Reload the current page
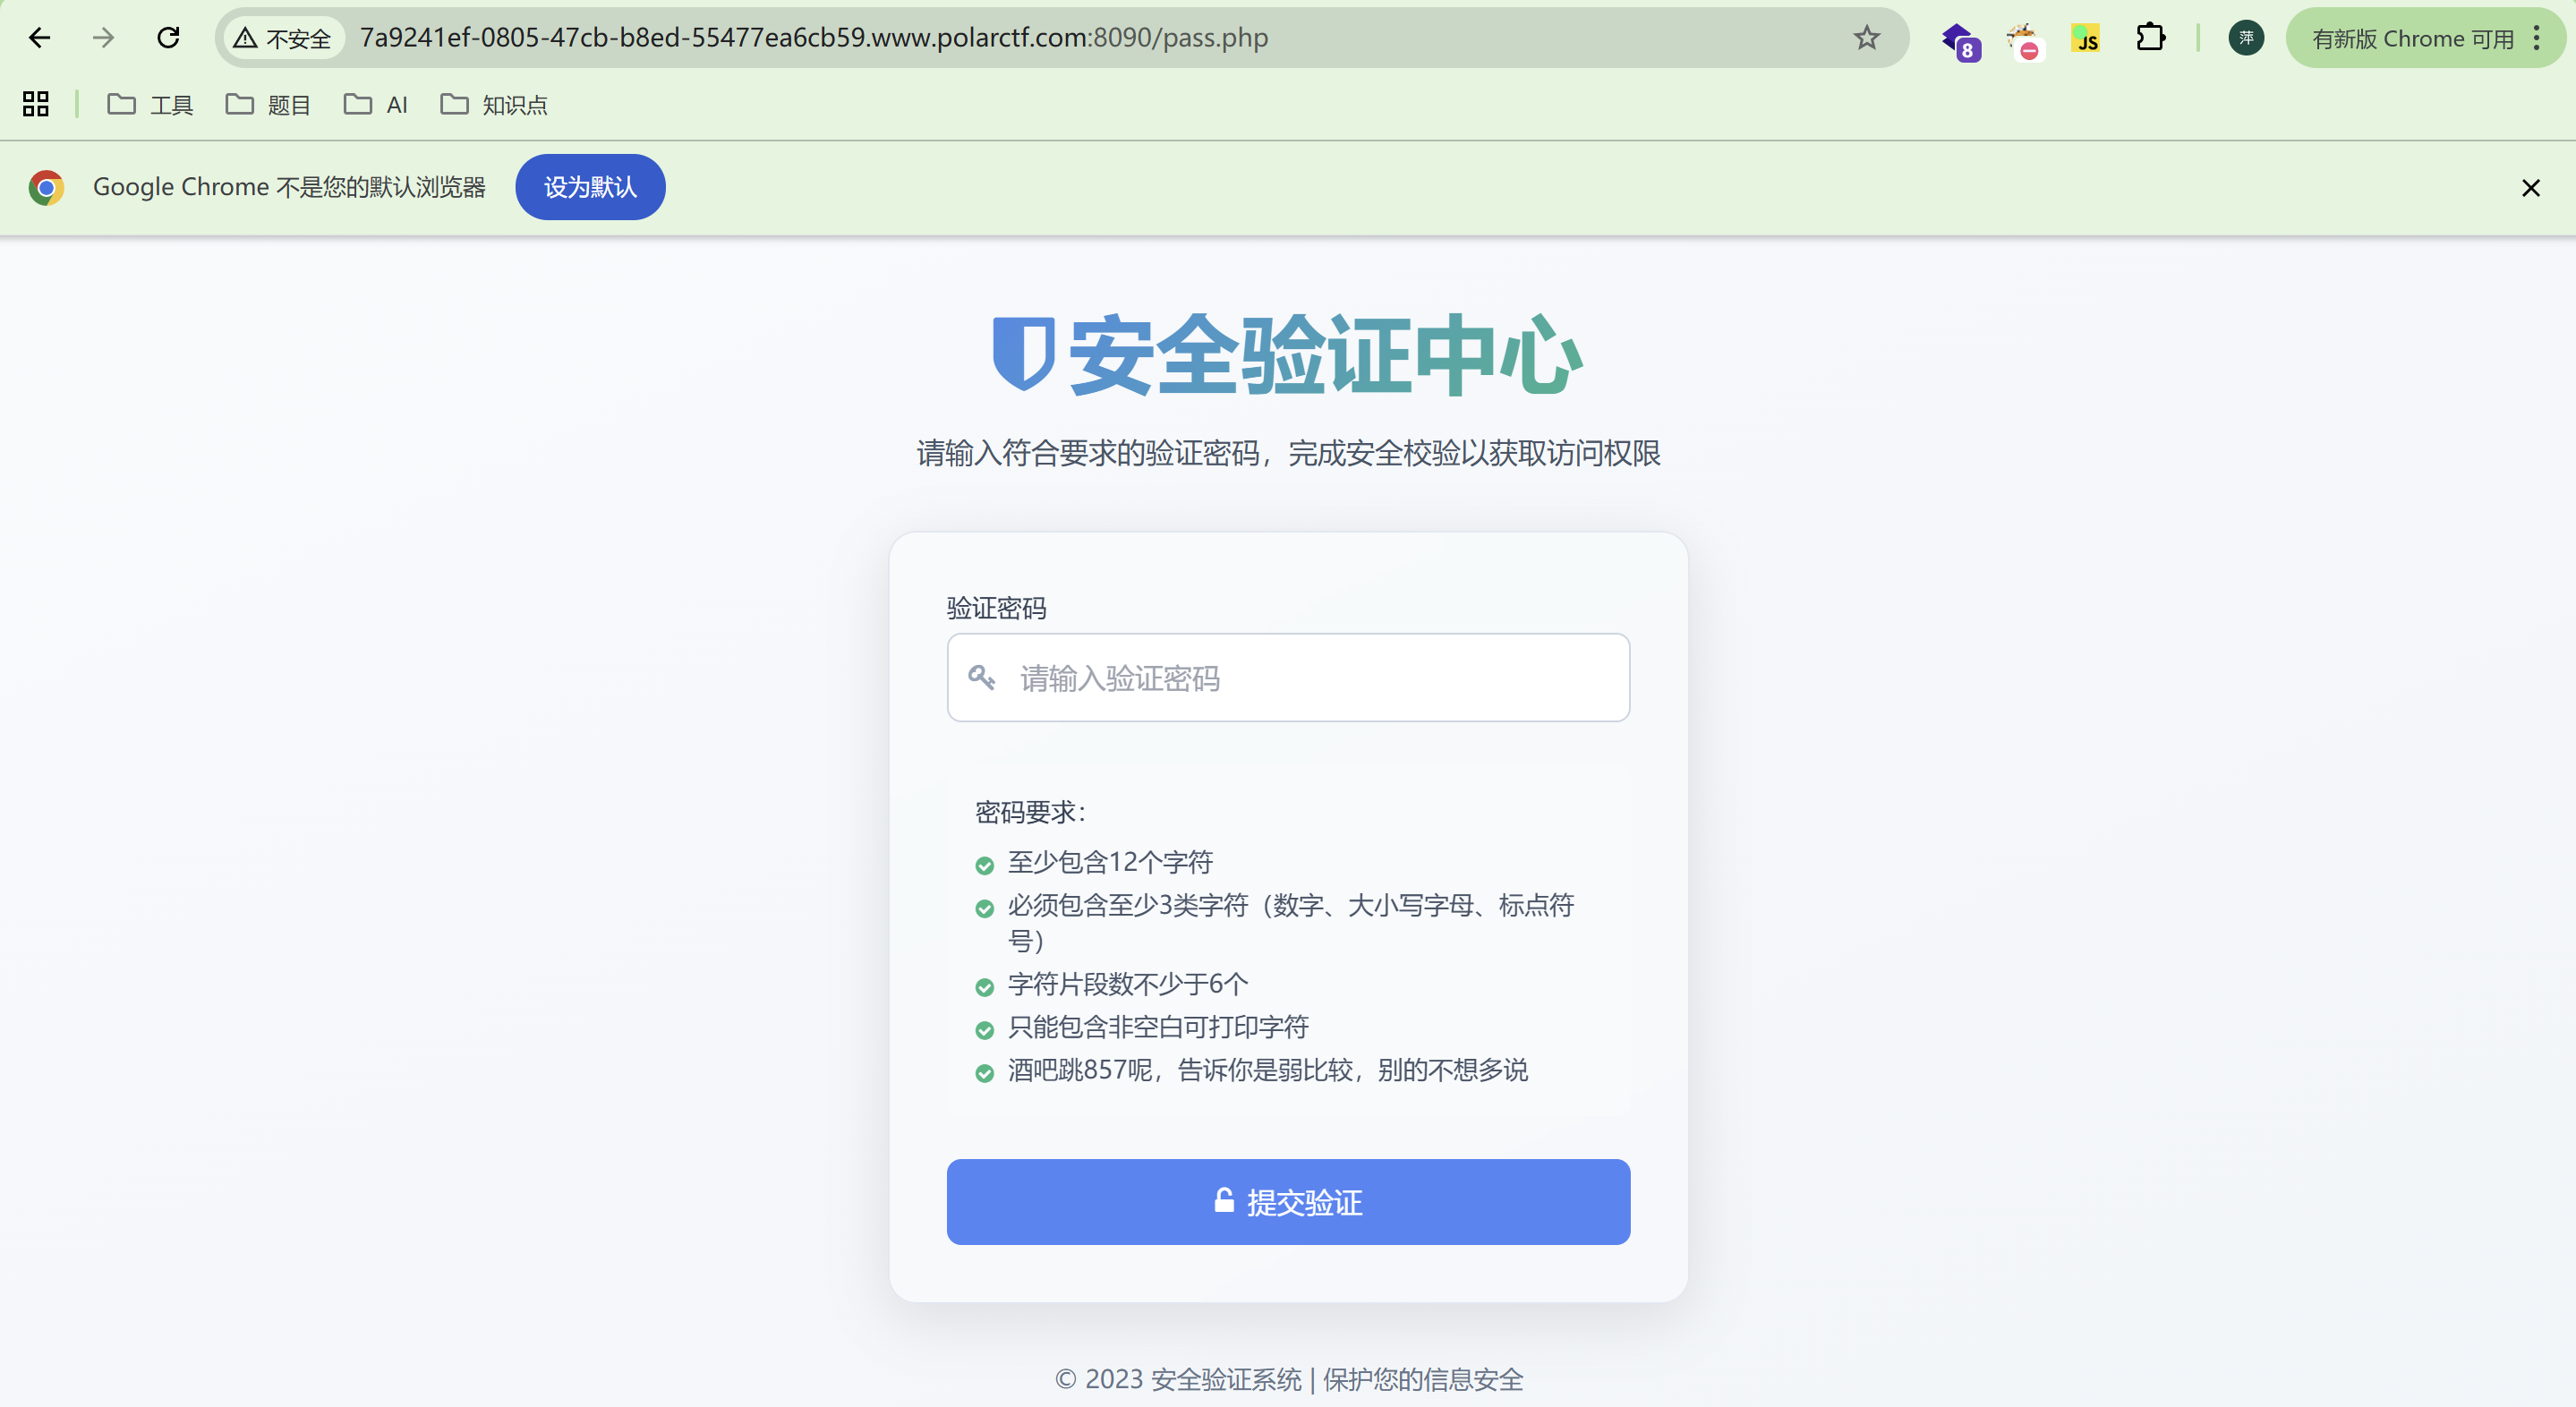The image size is (2576, 1407). (x=168, y=38)
